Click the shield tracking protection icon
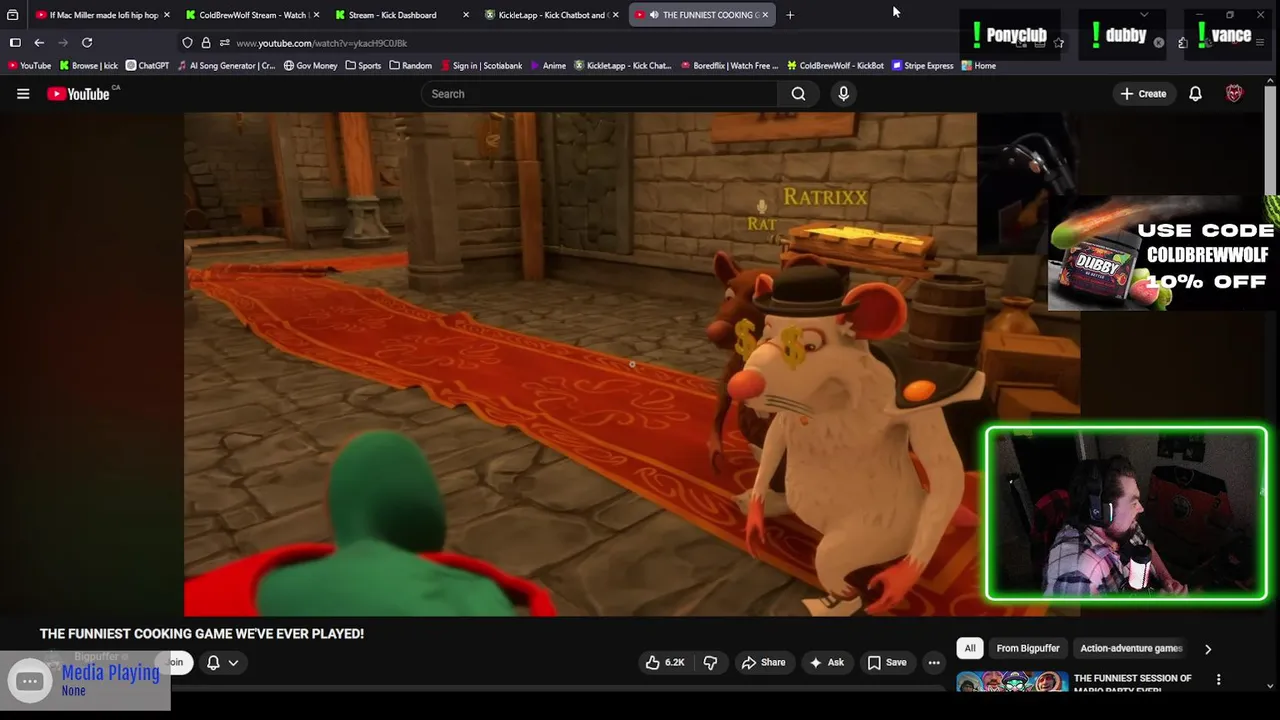Image resolution: width=1280 pixels, height=720 pixels. pyautogui.click(x=187, y=43)
